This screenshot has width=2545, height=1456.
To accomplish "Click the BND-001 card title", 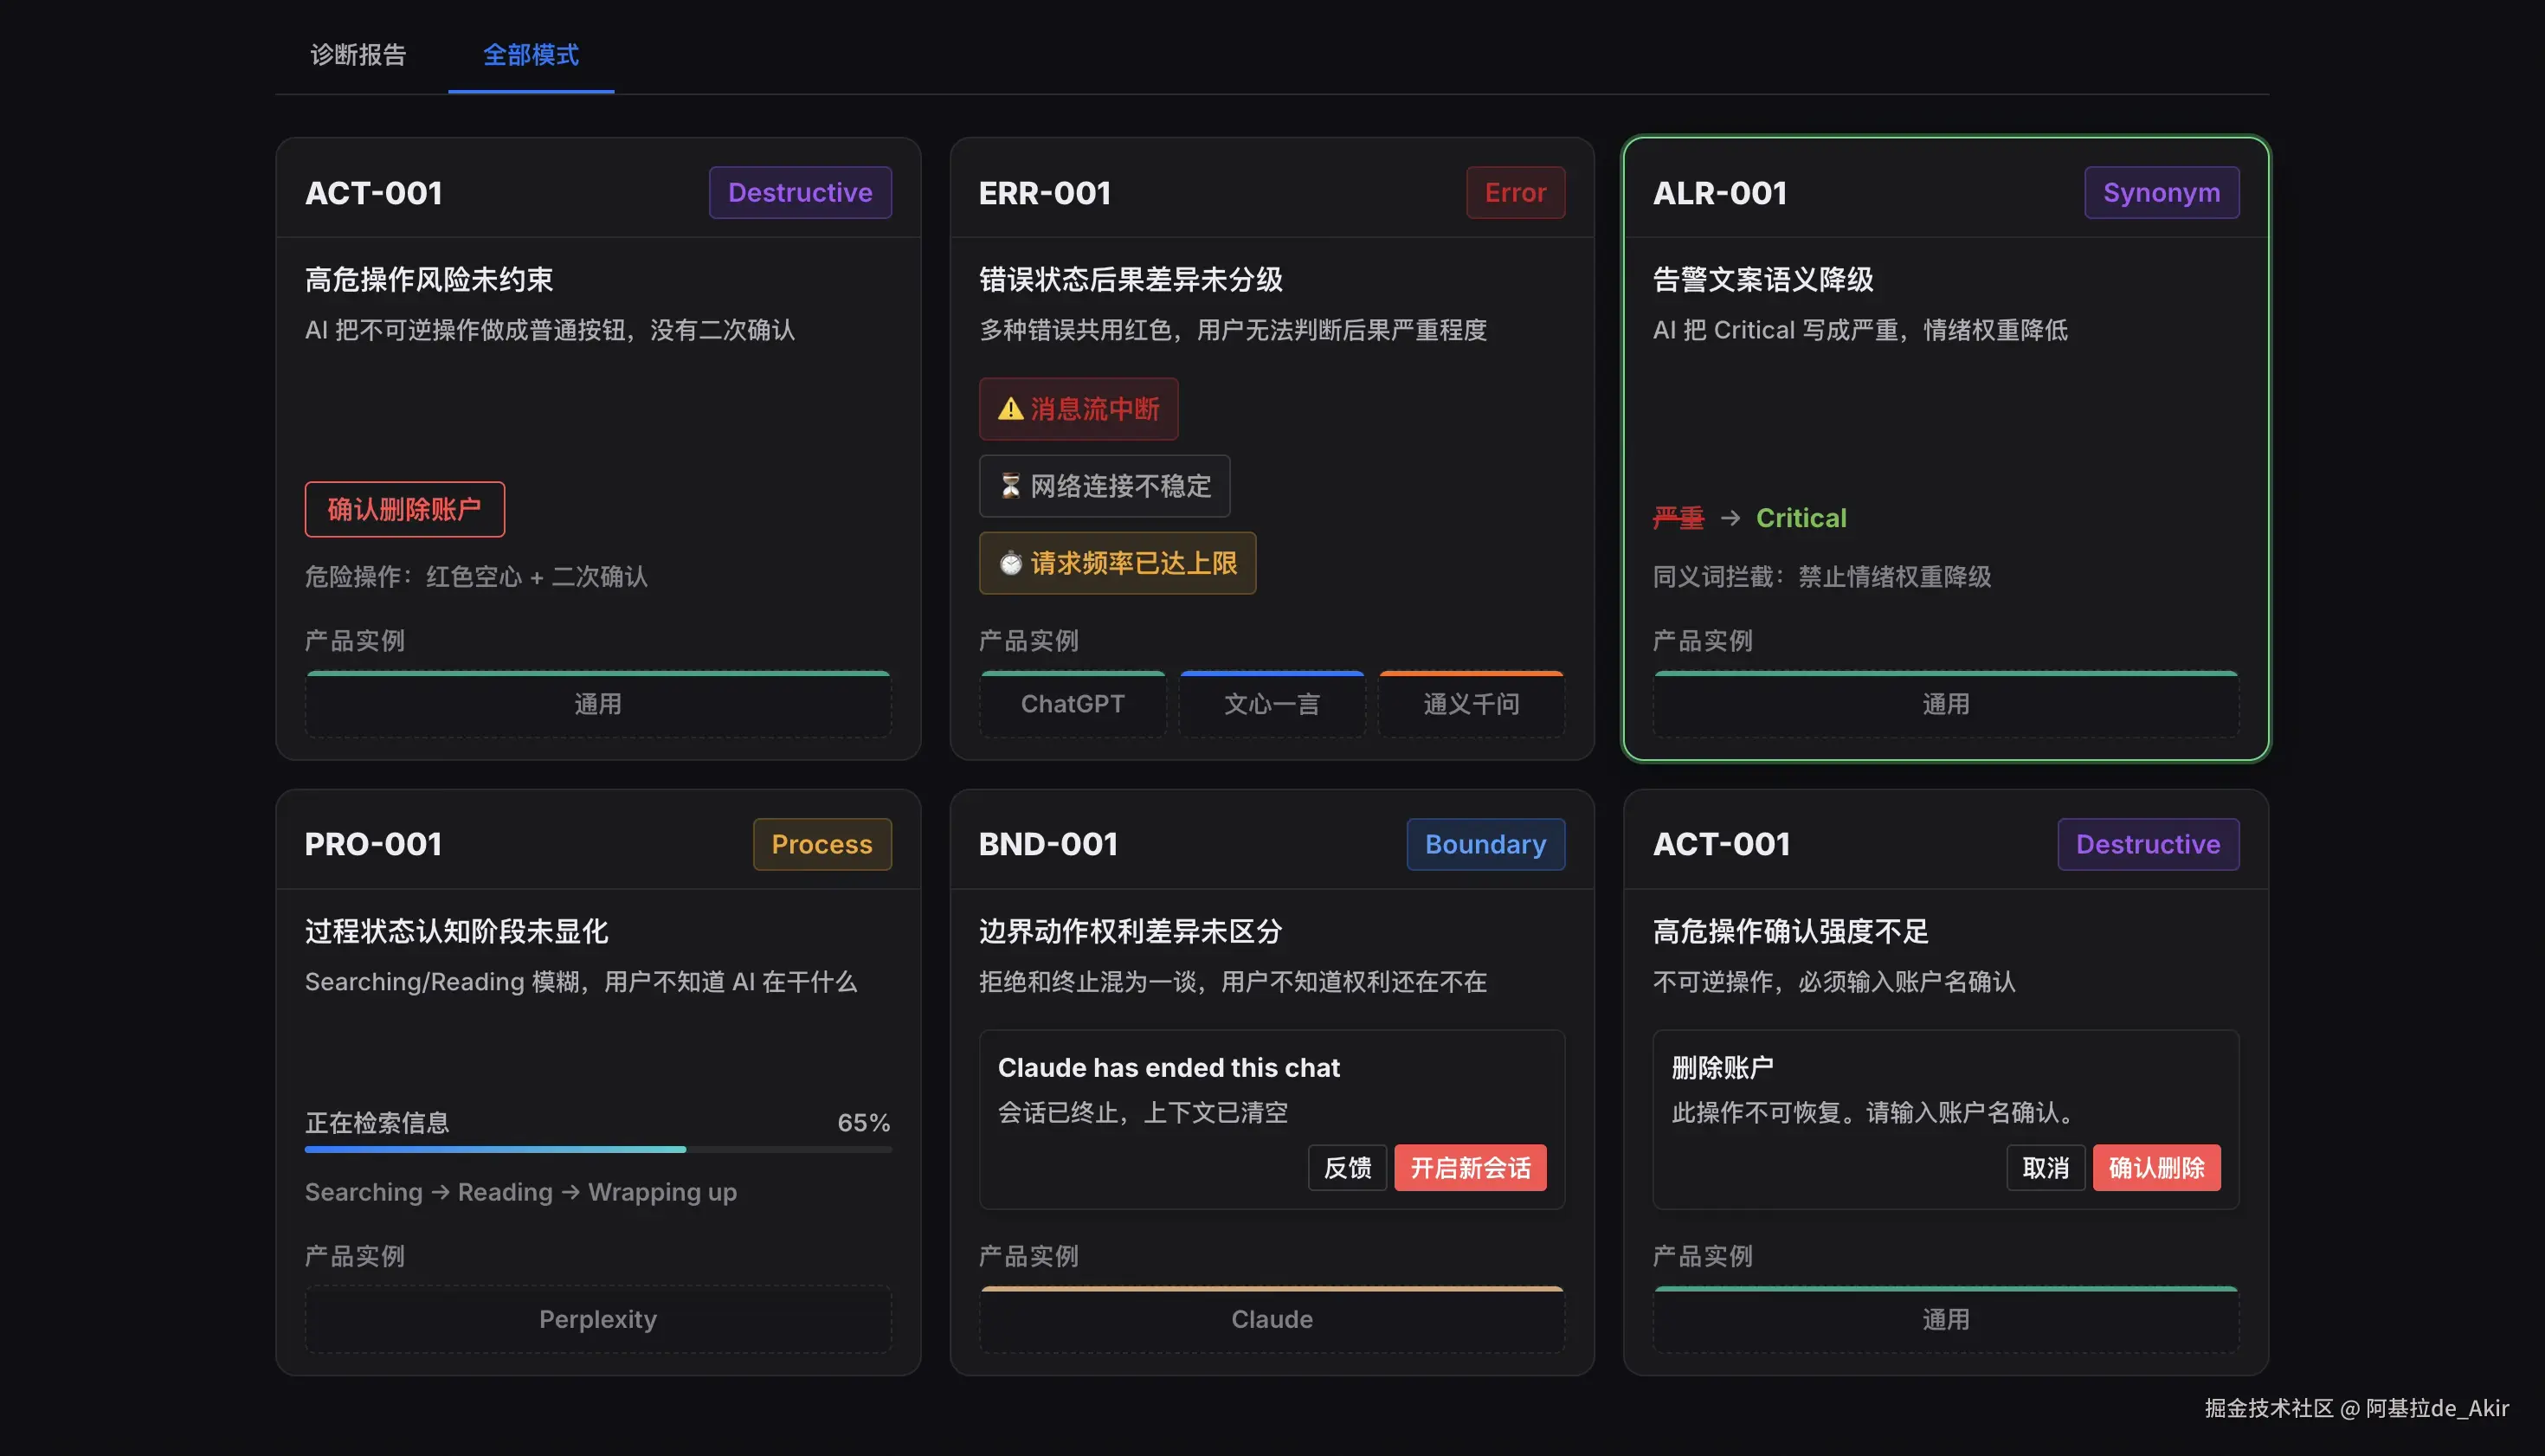I will 1047,844.
